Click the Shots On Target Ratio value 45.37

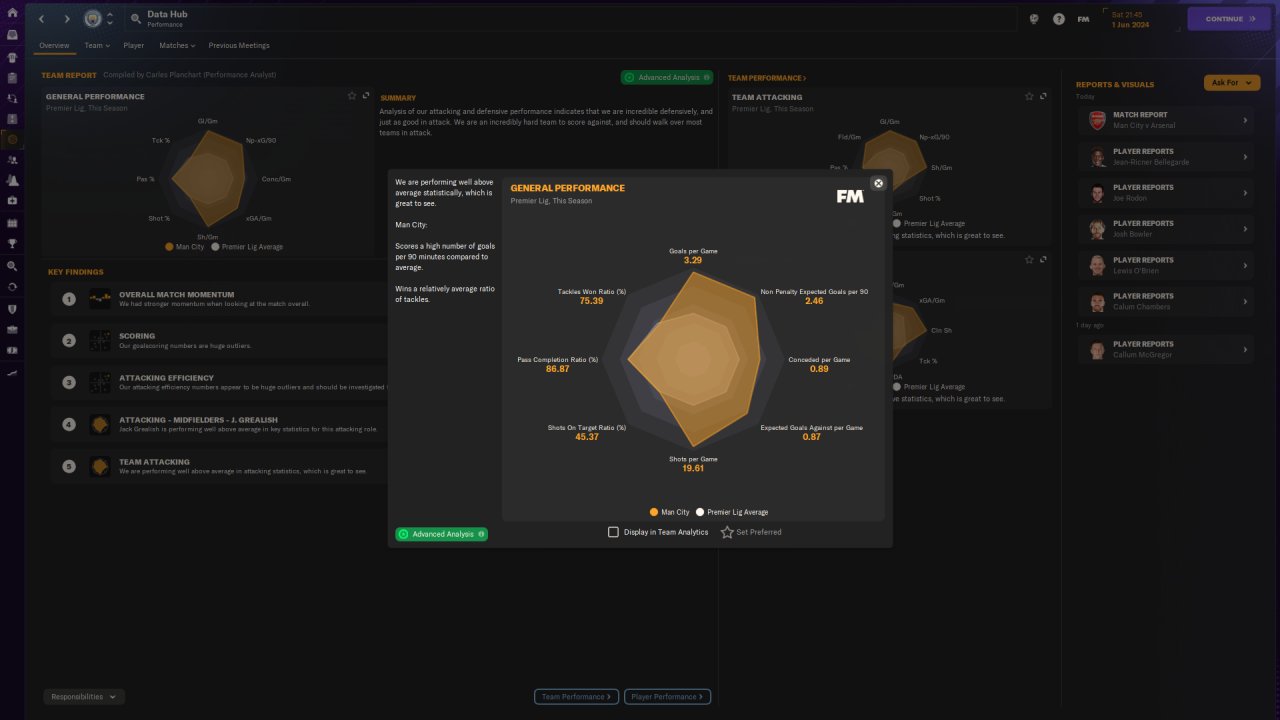tap(587, 437)
